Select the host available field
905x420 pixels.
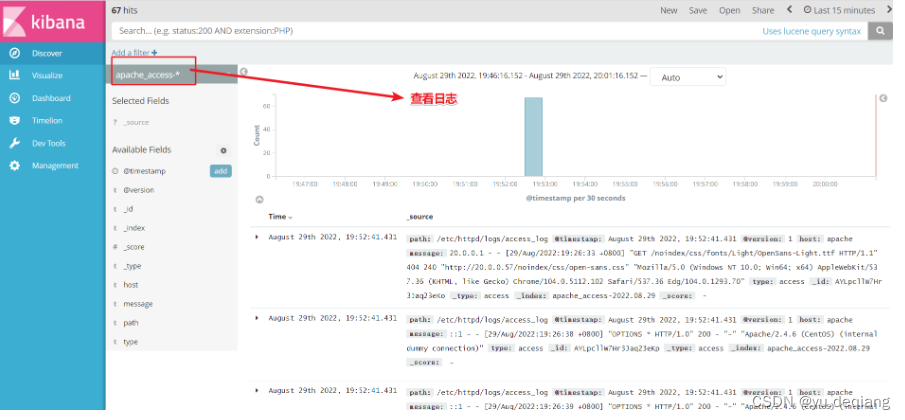(x=130, y=285)
